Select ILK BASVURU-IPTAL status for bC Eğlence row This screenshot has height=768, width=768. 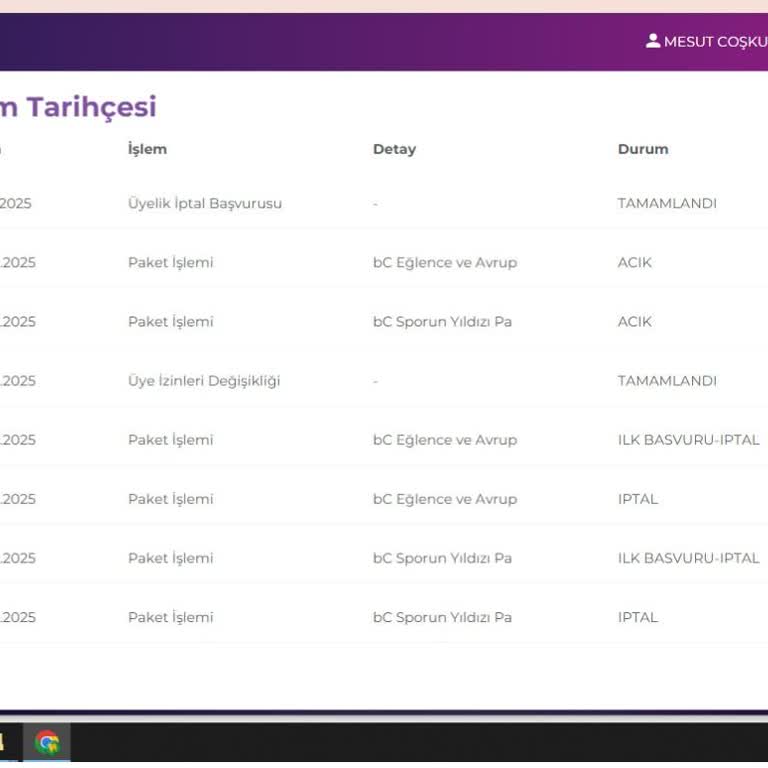[688, 440]
